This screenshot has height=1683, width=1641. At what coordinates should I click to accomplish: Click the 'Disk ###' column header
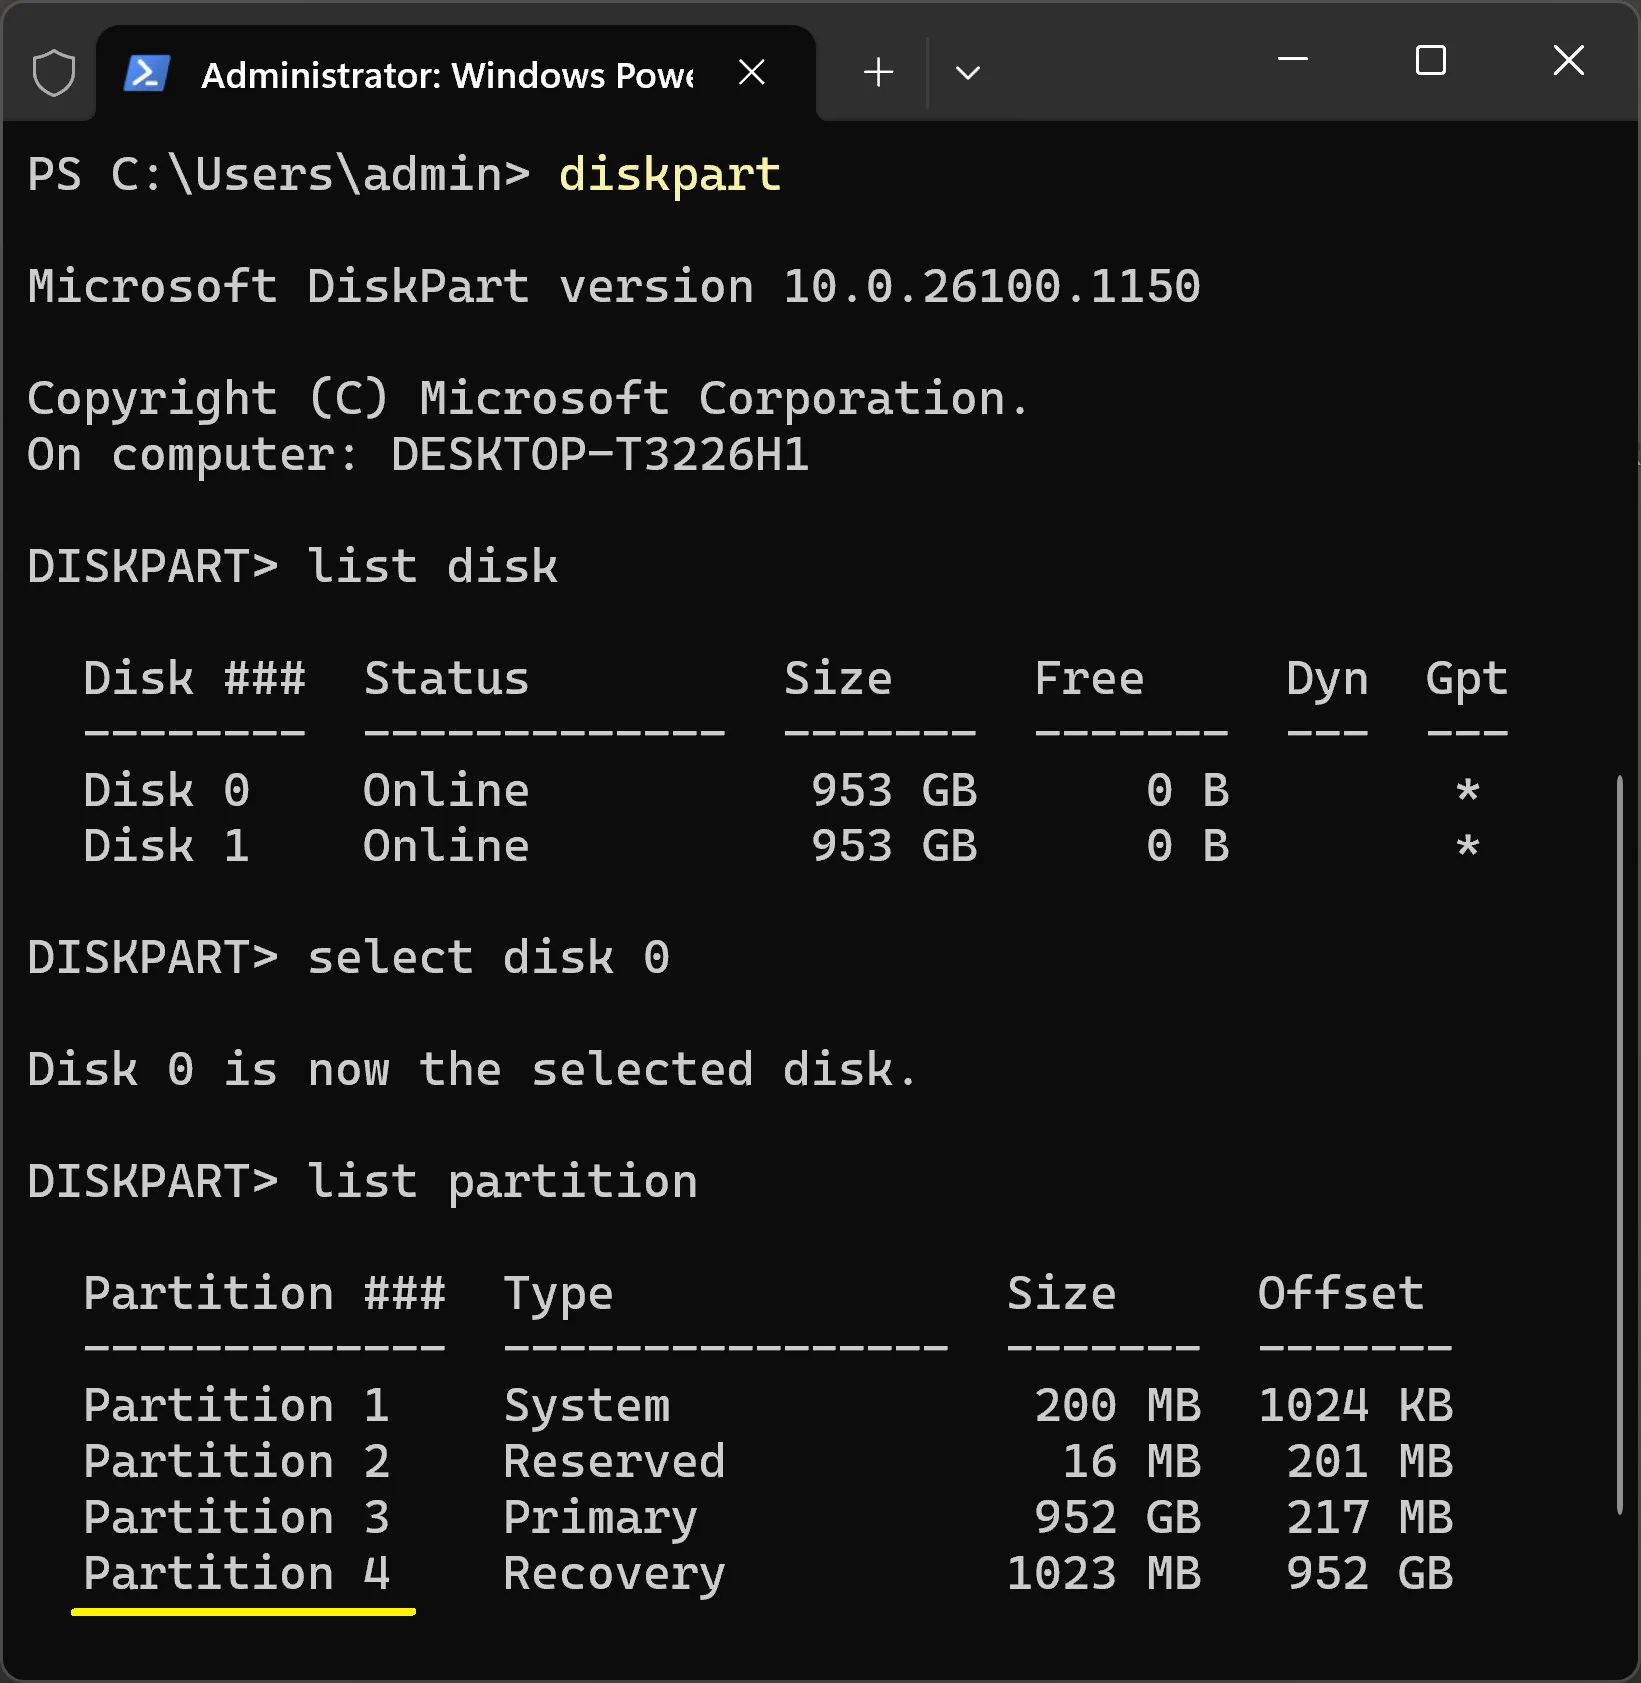(194, 678)
